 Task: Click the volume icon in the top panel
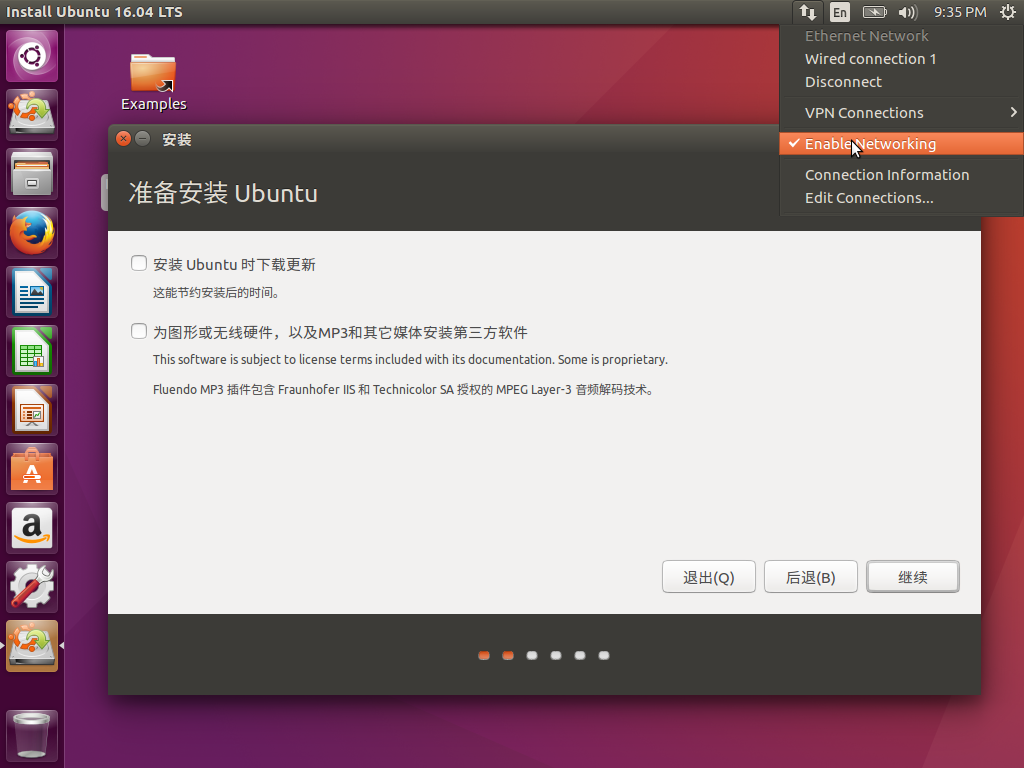(x=905, y=12)
